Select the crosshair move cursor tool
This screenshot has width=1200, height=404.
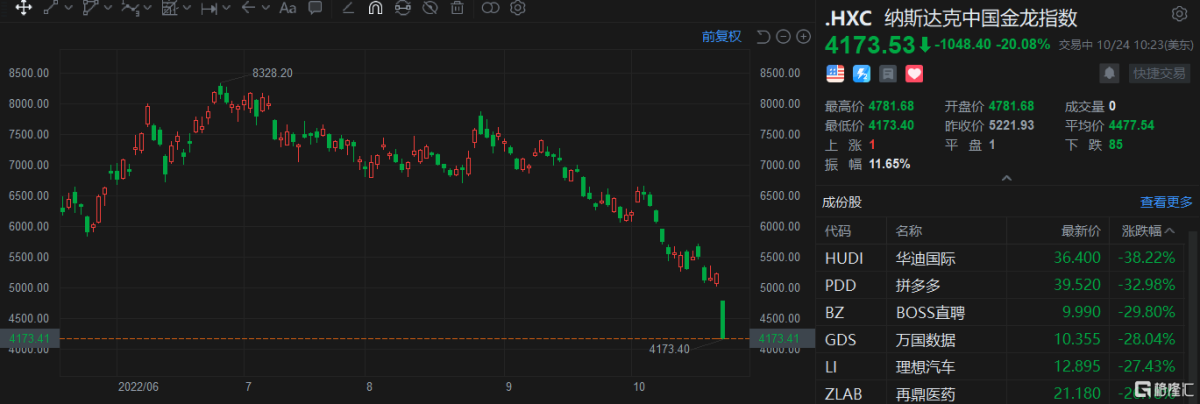tap(22, 8)
